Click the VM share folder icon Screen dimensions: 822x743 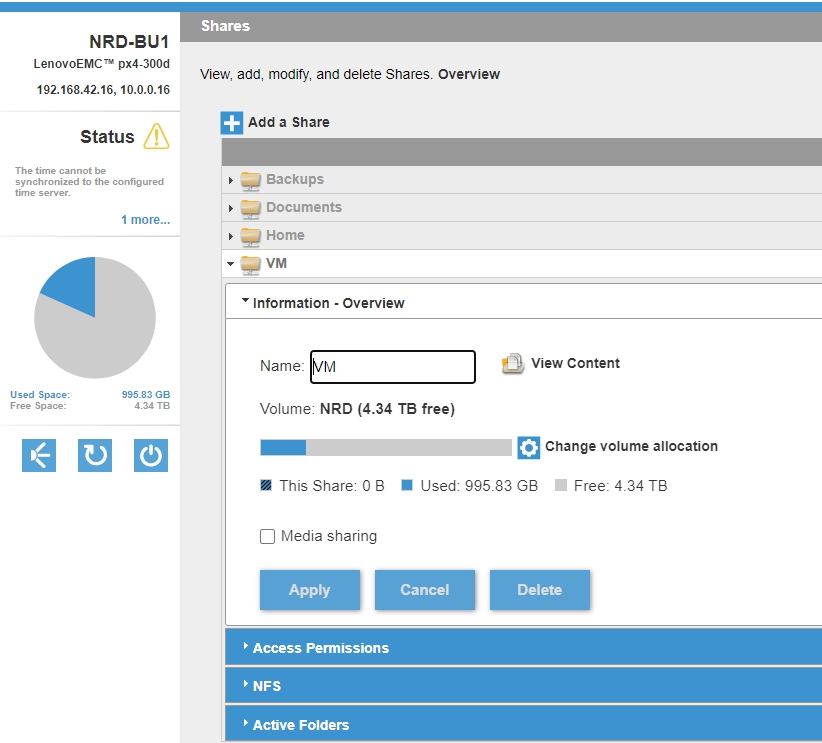pos(251,264)
